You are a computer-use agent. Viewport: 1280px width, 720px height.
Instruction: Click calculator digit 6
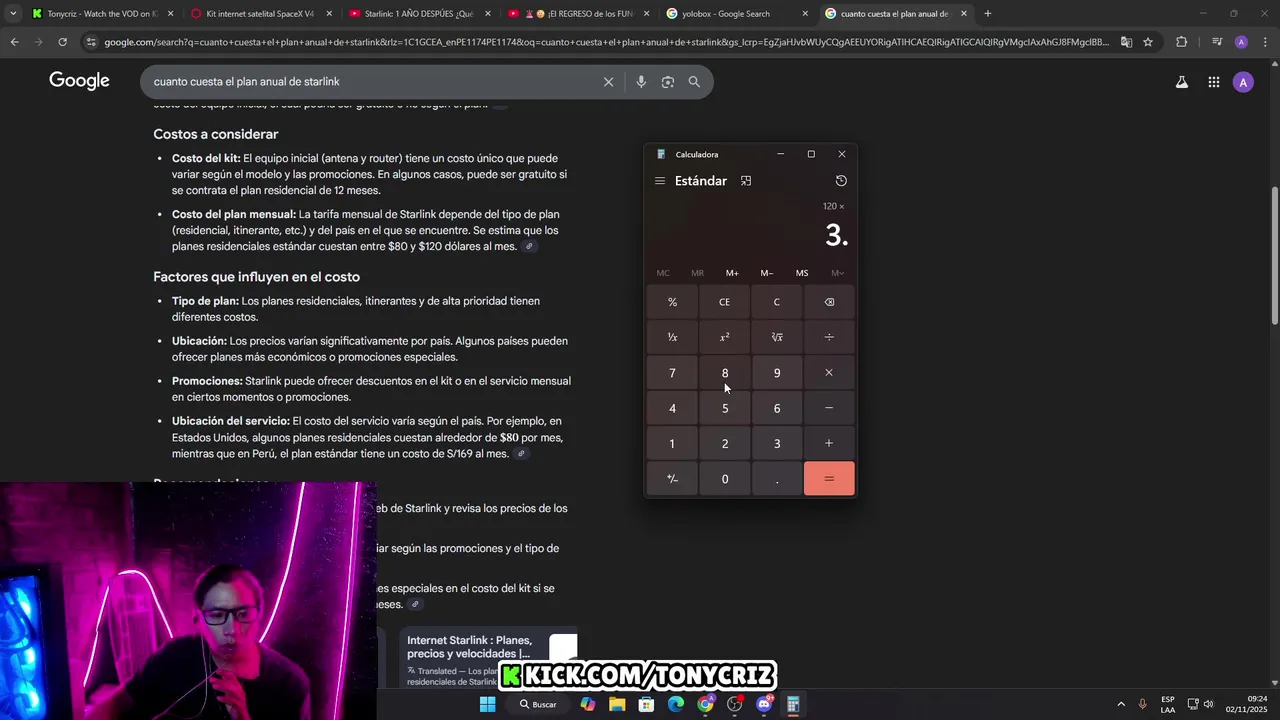(x=777, y=408)
